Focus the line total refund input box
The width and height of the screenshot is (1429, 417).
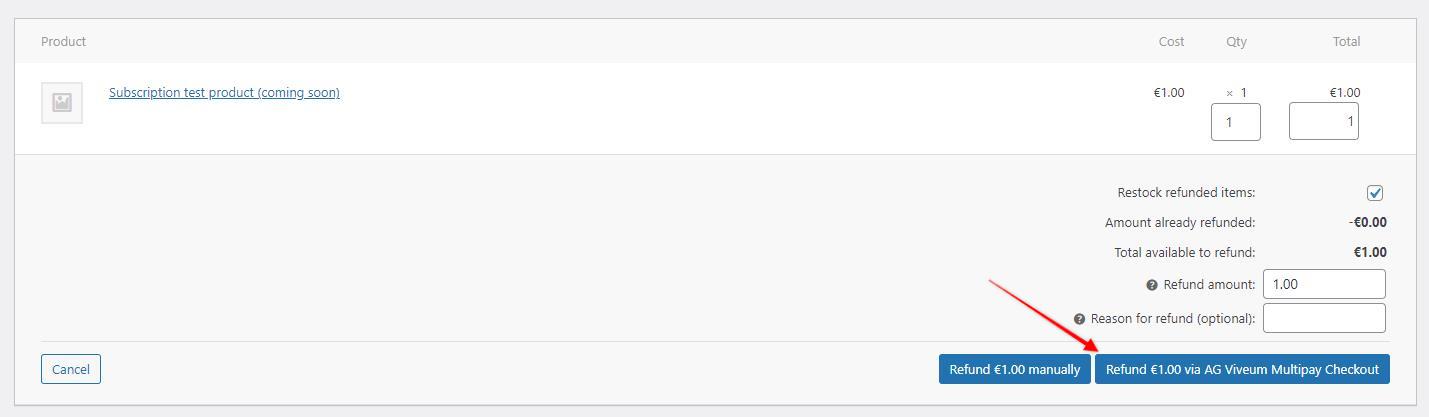tap(1323, 122)
